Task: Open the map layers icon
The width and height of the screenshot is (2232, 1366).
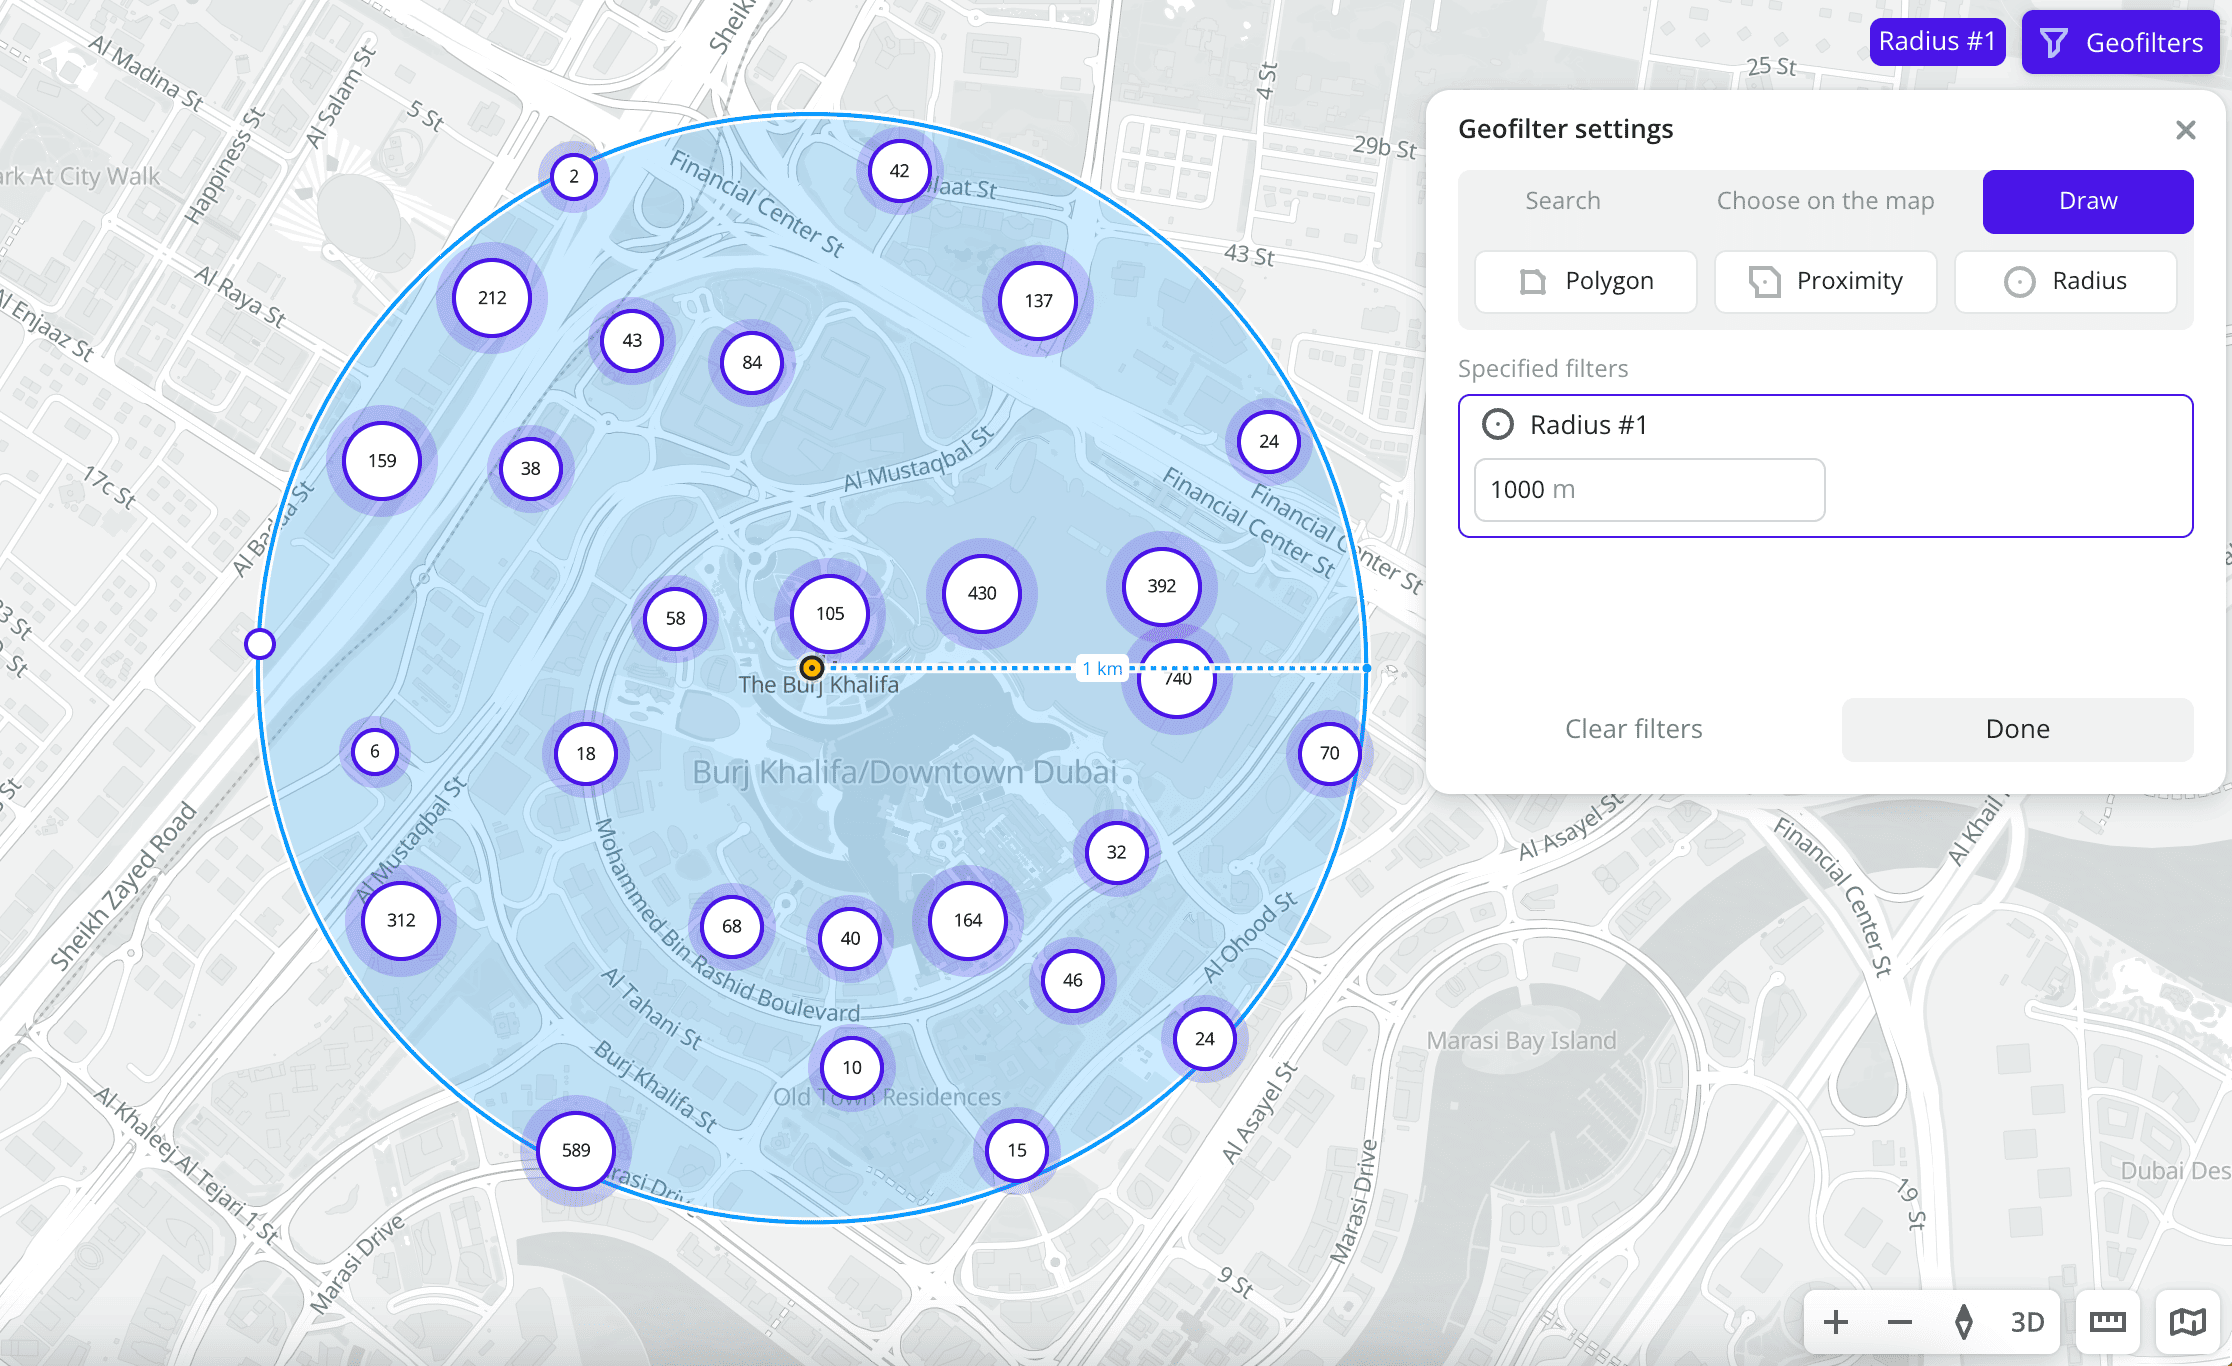Action: pyautogui.click(x=2187, y=1322)
